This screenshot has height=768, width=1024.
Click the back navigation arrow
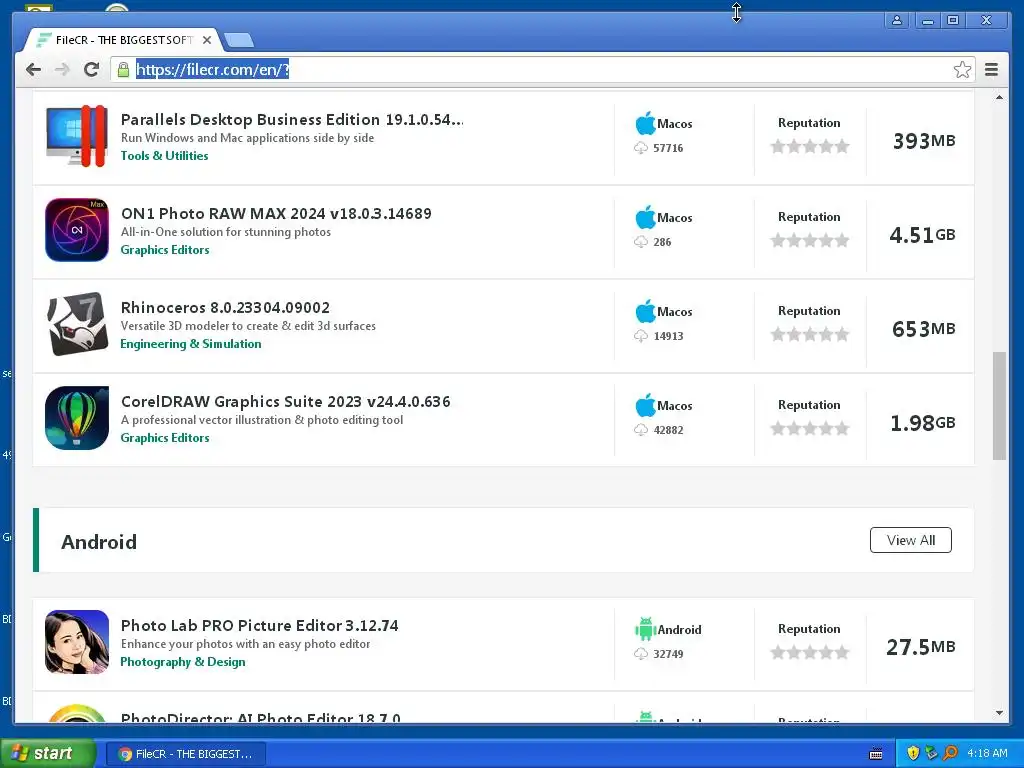(33, 69)
